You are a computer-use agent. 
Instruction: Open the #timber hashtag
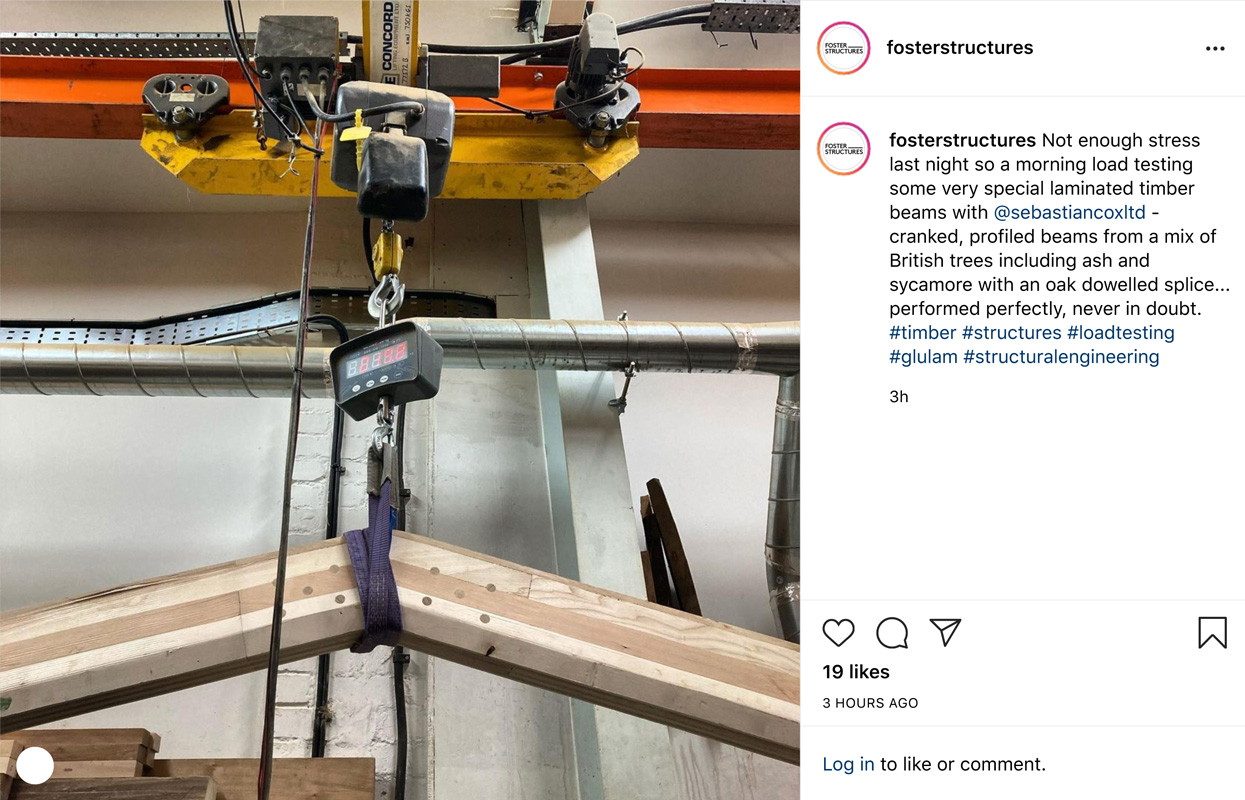click(923, 332)
